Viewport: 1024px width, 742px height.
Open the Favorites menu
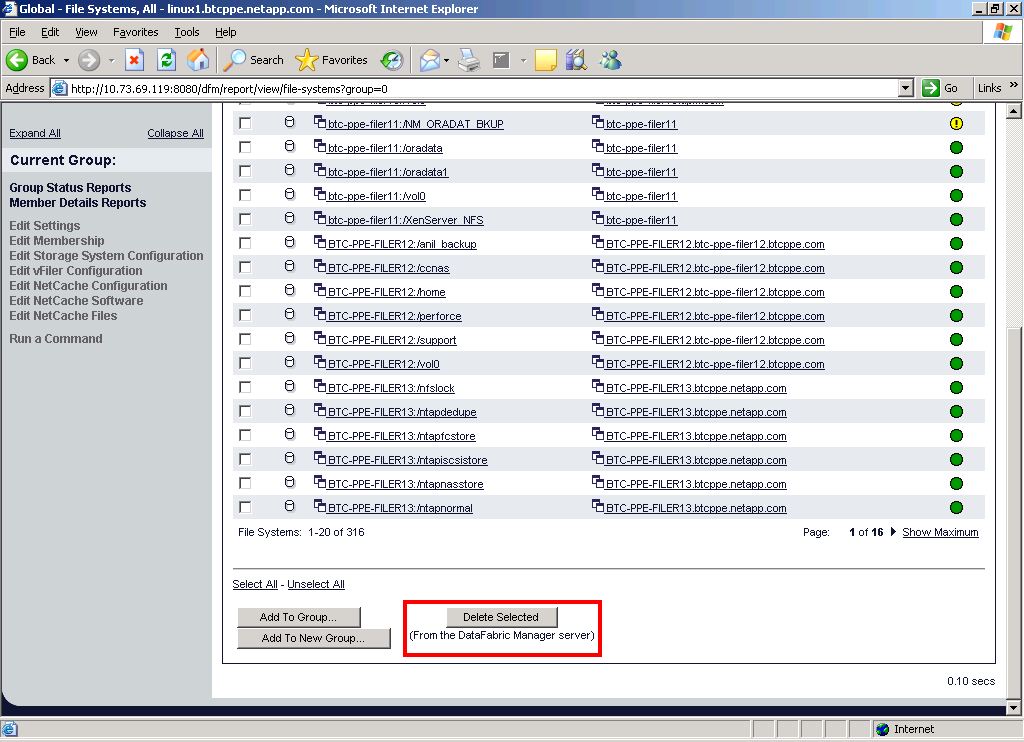135,32
